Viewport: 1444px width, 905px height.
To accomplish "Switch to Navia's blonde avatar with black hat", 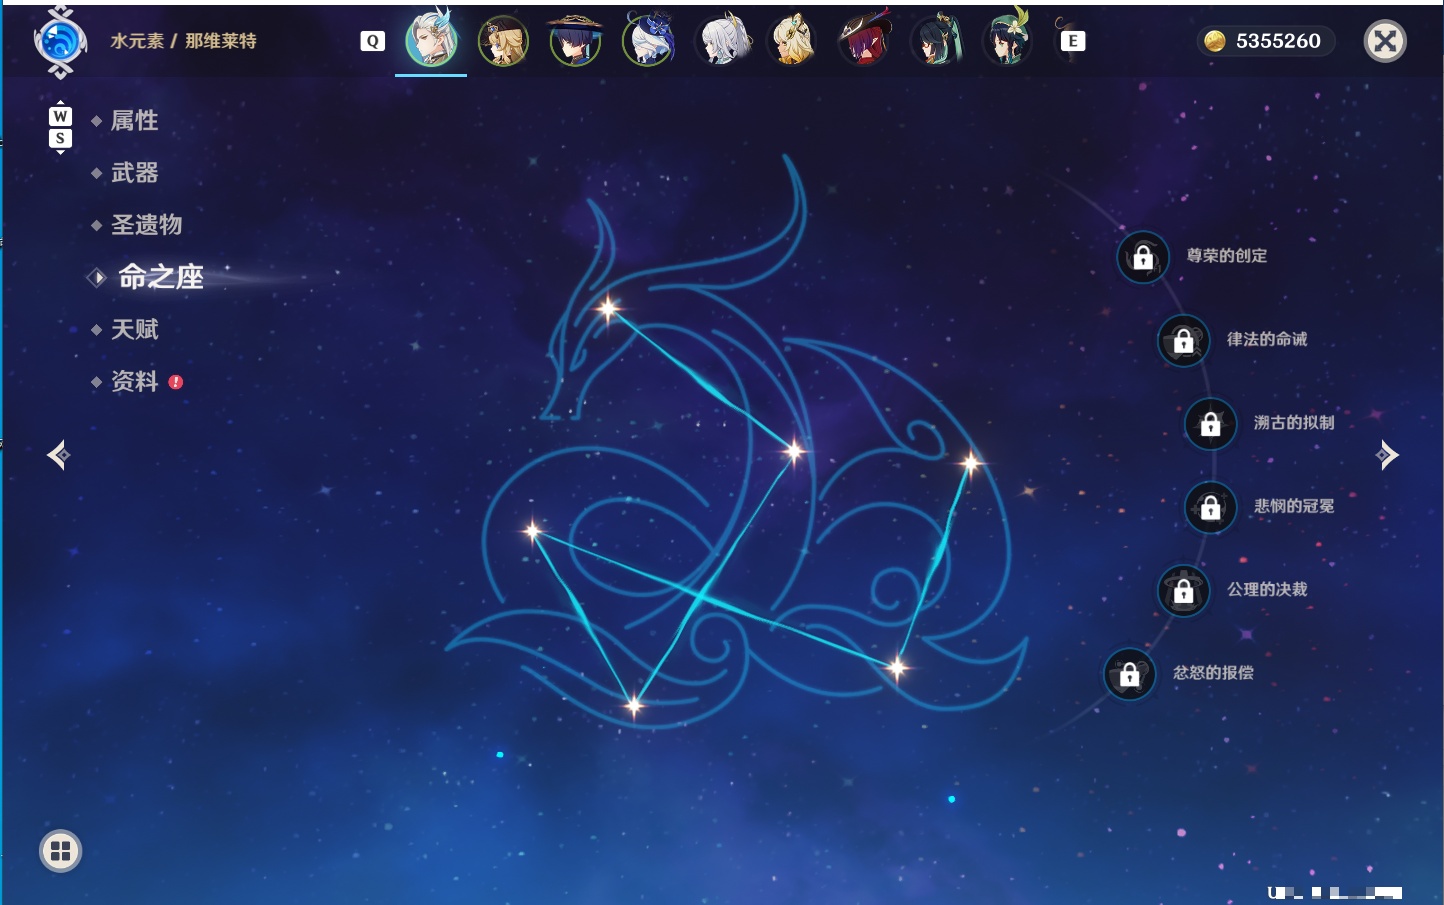I will [503, 41].
